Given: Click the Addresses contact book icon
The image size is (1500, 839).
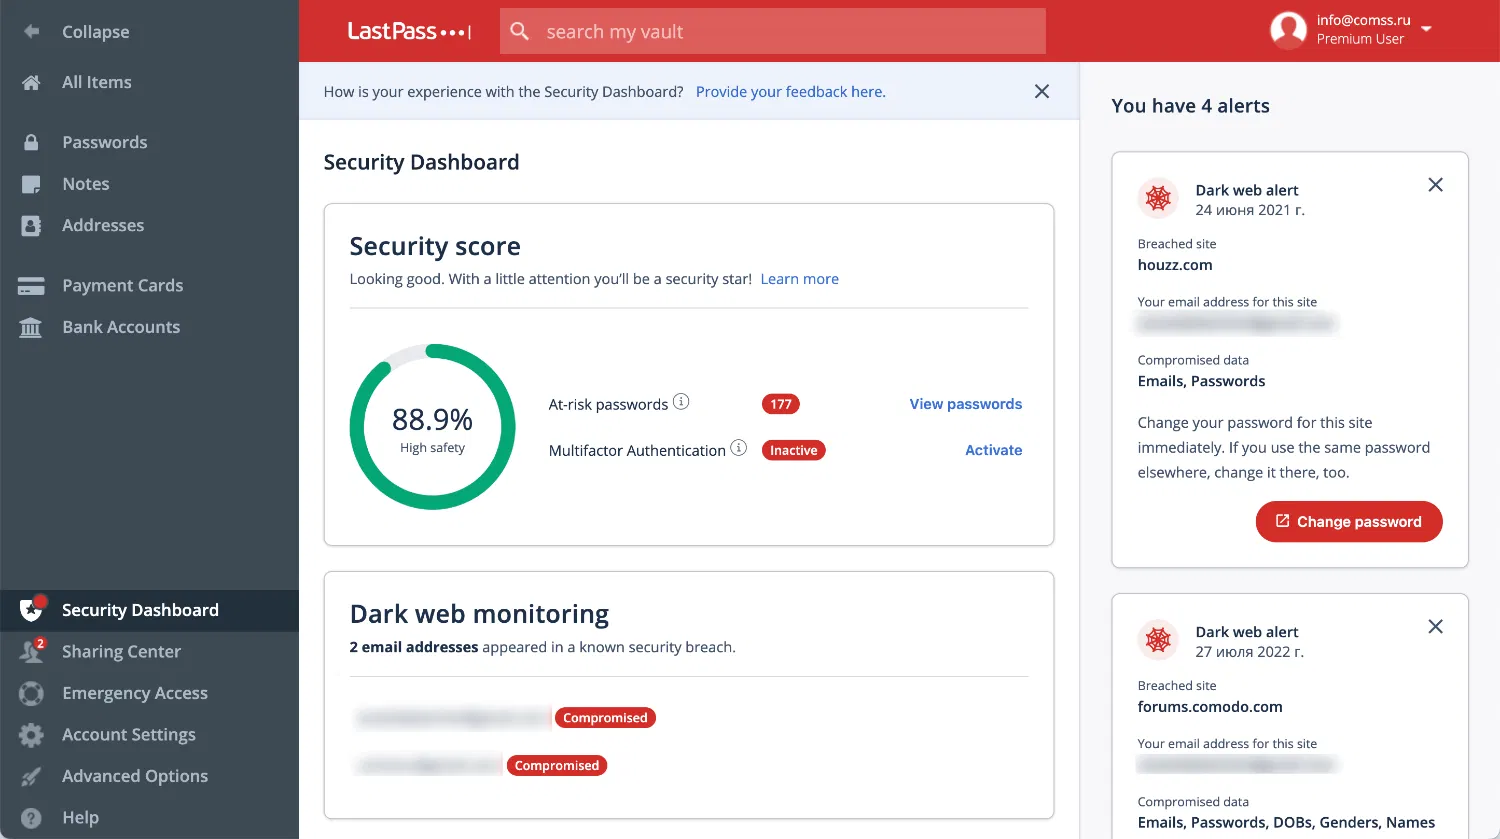Looking at the screenshot, I should click(31, 225).
